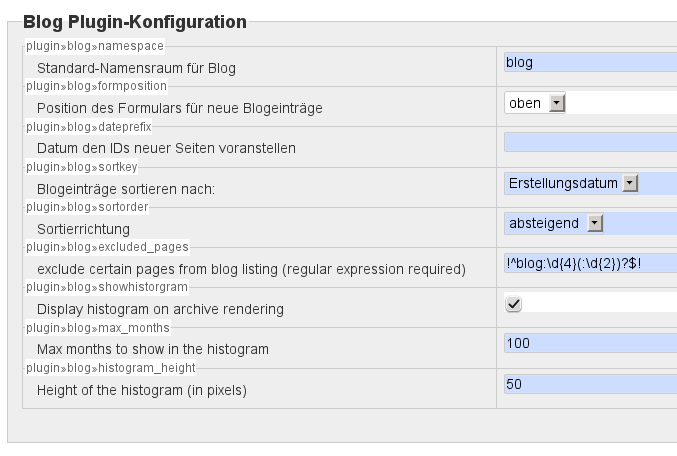The height and width of the screenshot is (456, 677).
Task: Click the plugin»blog»max_months setting key
Action: pos(98,327)
